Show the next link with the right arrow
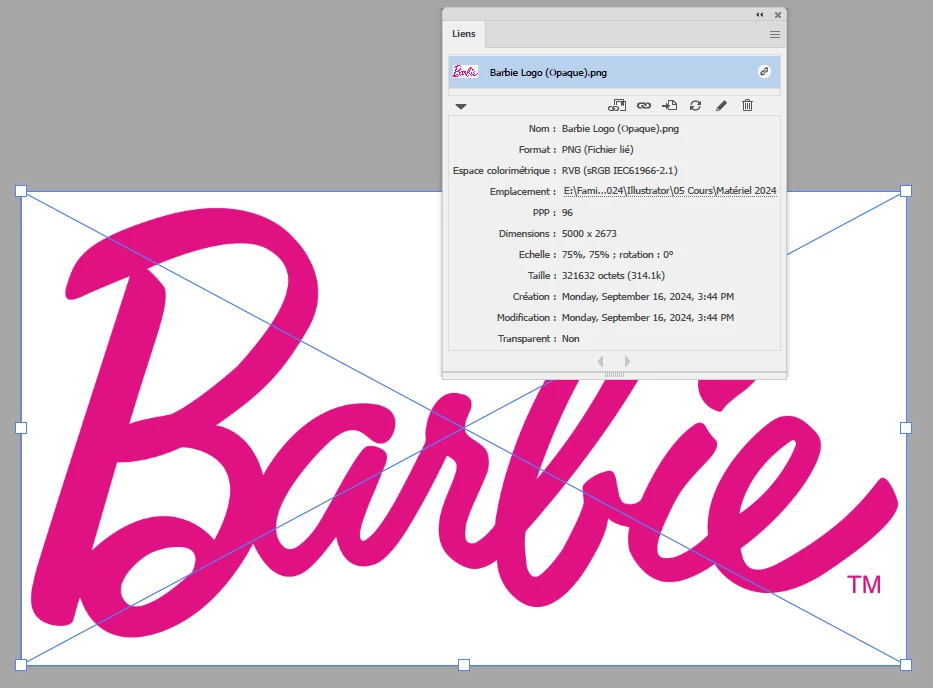Image resolution: width=933 pixels, height=688 pixels. click(x=627, y=361)
